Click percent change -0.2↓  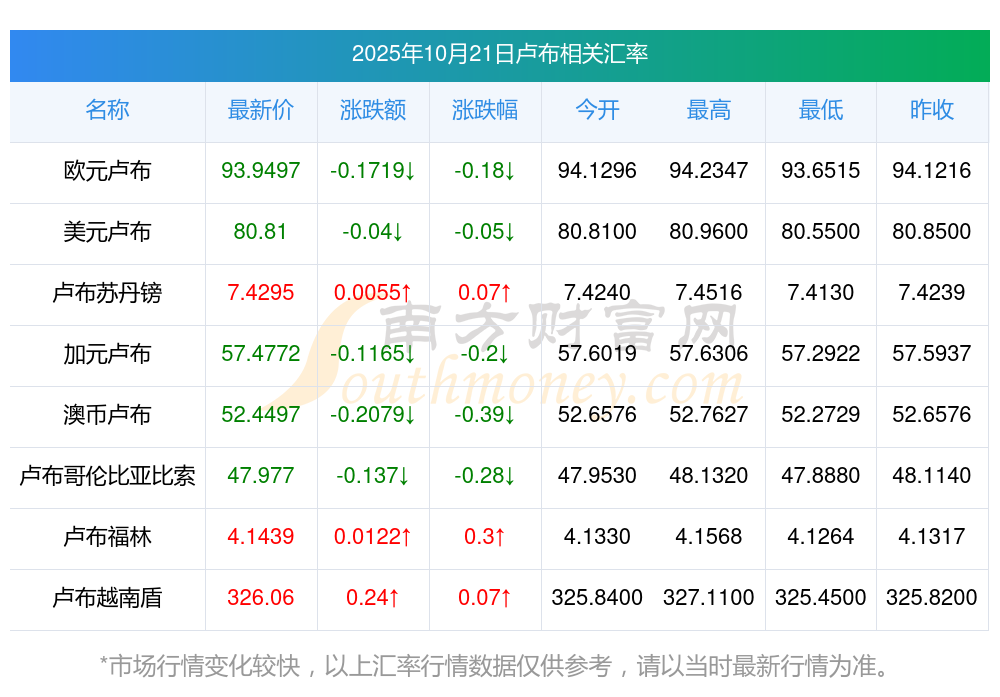485,353
